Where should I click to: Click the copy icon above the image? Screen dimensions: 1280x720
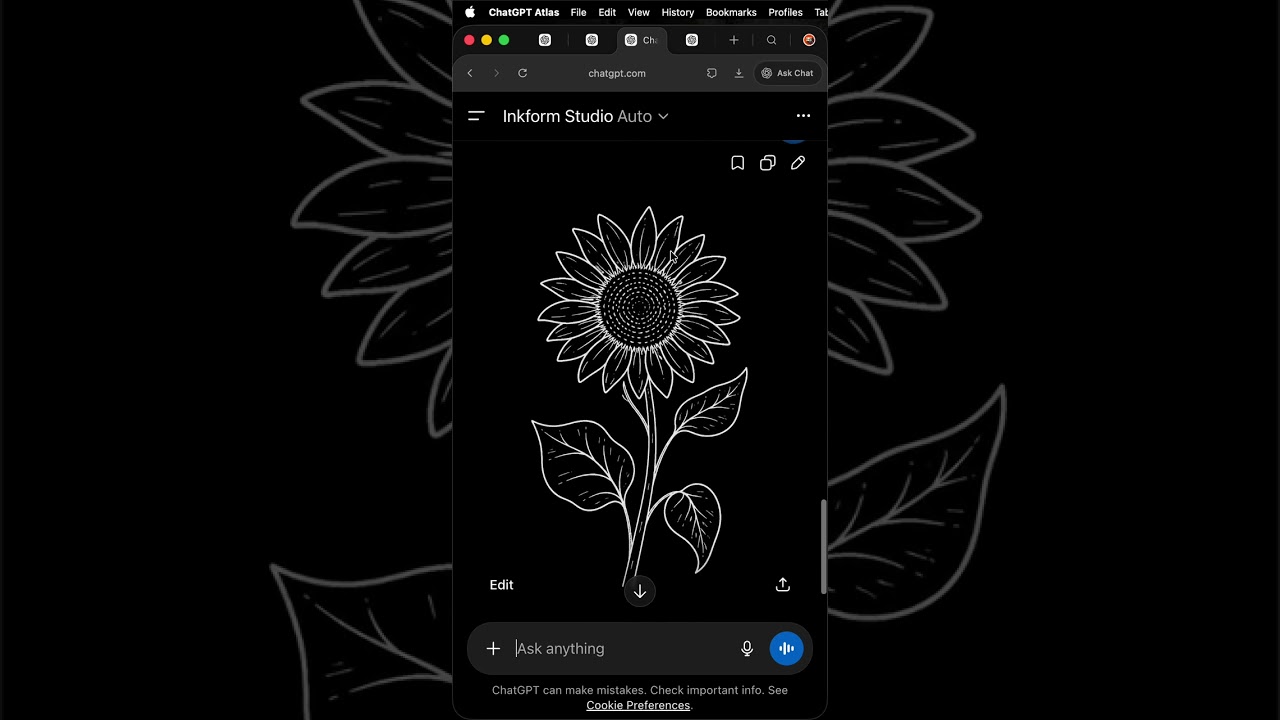pos(767,163)
